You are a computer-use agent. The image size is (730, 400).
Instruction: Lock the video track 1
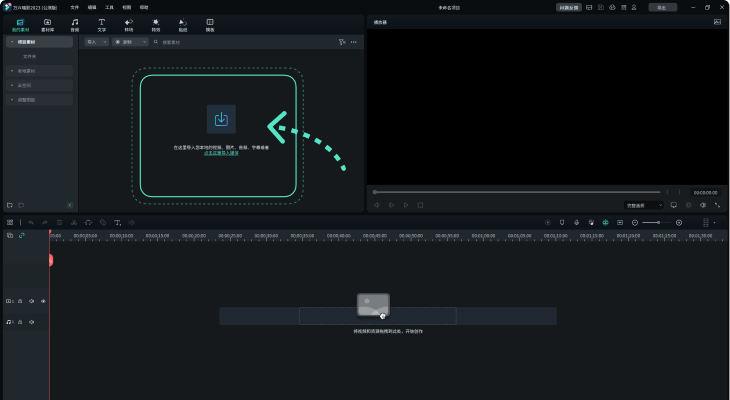[20, 301]
